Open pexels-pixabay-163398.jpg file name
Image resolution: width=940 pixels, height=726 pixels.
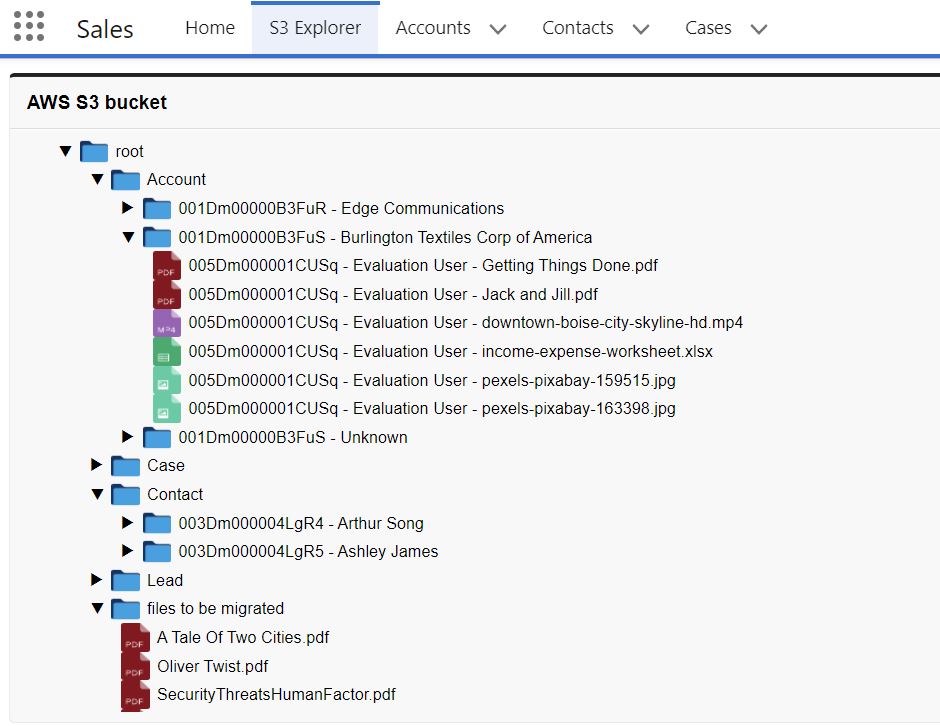click(432, 408)
